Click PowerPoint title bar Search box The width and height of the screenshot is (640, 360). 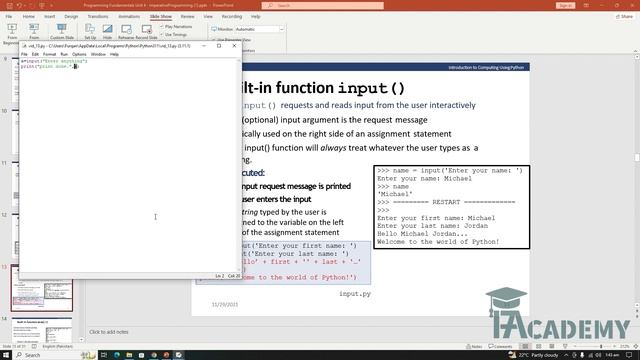322,5
